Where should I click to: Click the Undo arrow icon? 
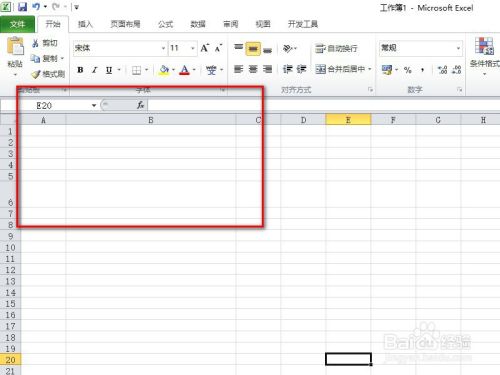(x=36, y=7)
